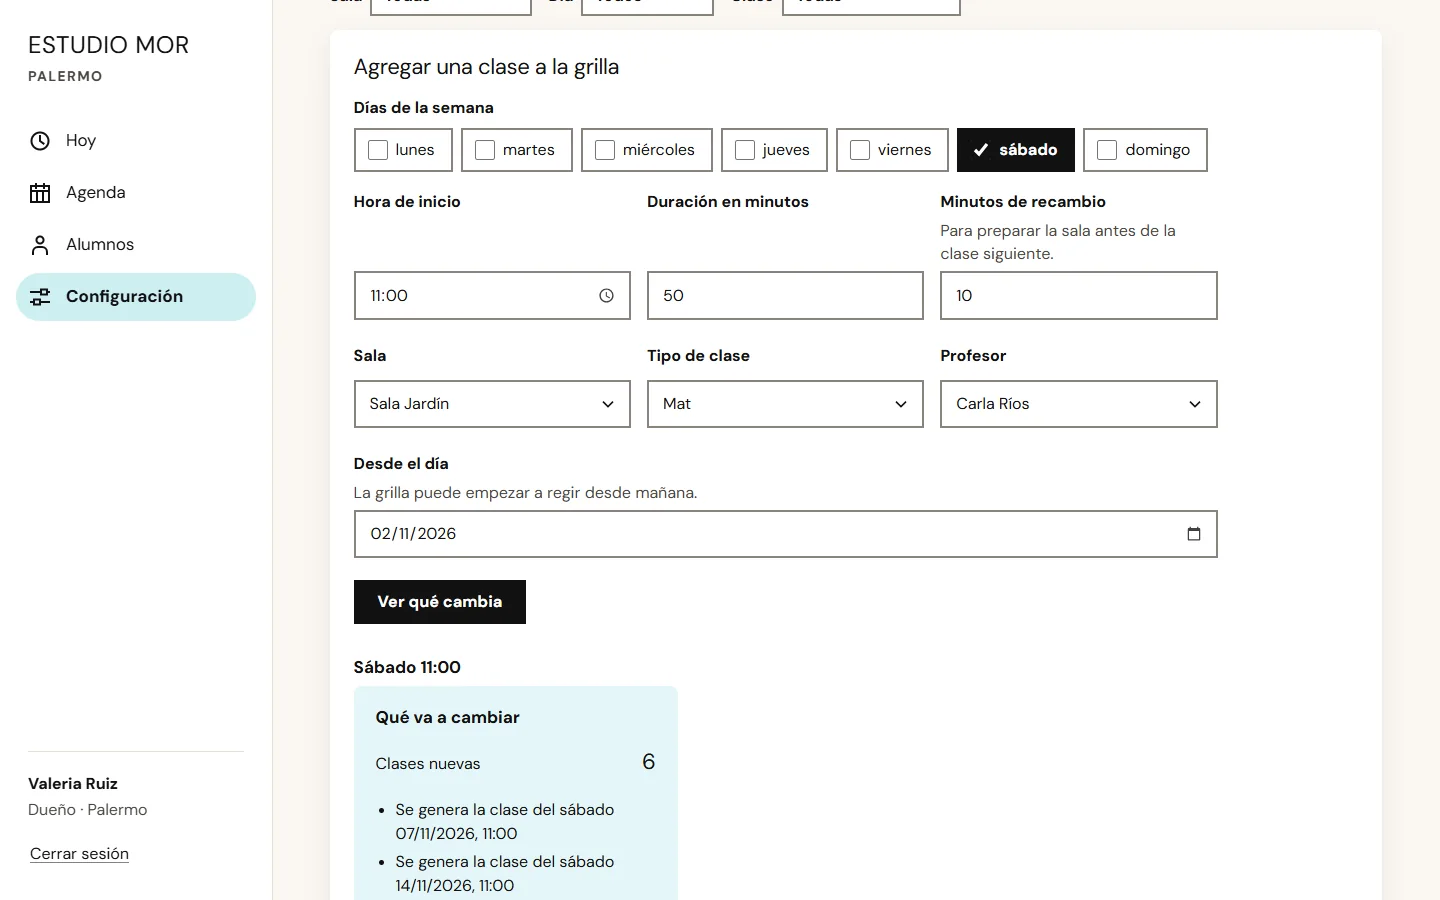
Task: Click the Dueño · Palermo role text
Action: [x=87, y=810]
